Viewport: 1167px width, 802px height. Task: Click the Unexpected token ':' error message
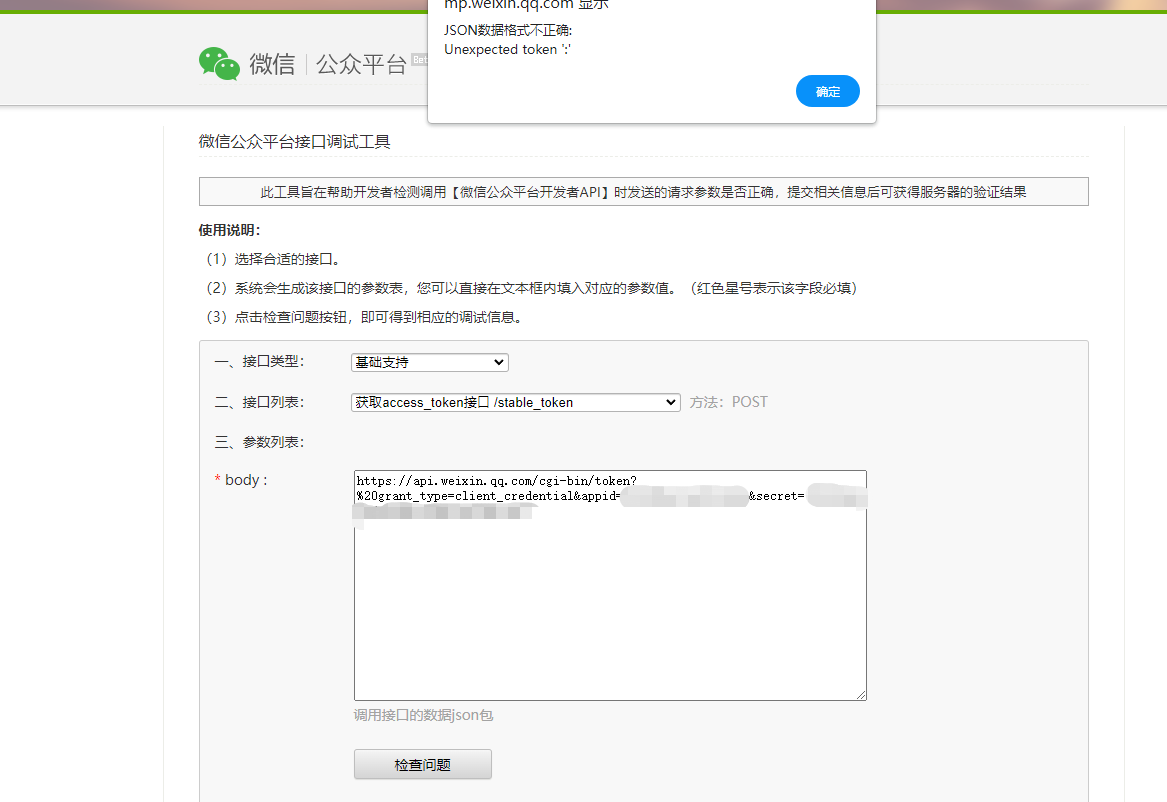(508, 49)
